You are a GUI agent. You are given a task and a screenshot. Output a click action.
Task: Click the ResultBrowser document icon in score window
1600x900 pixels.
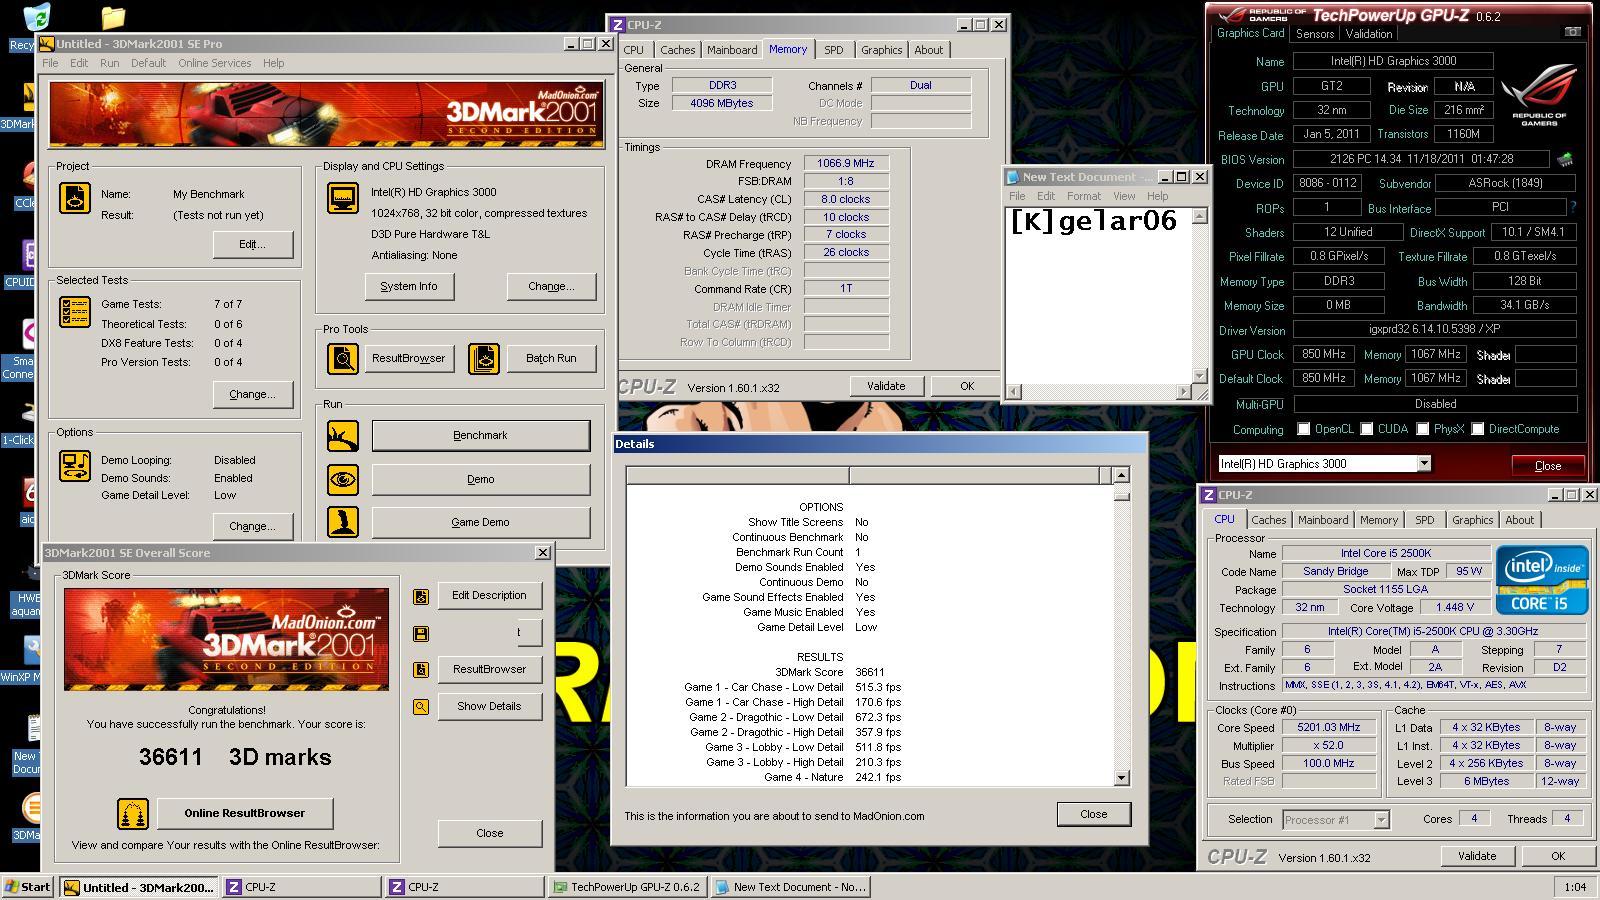[x=421, y=670]
